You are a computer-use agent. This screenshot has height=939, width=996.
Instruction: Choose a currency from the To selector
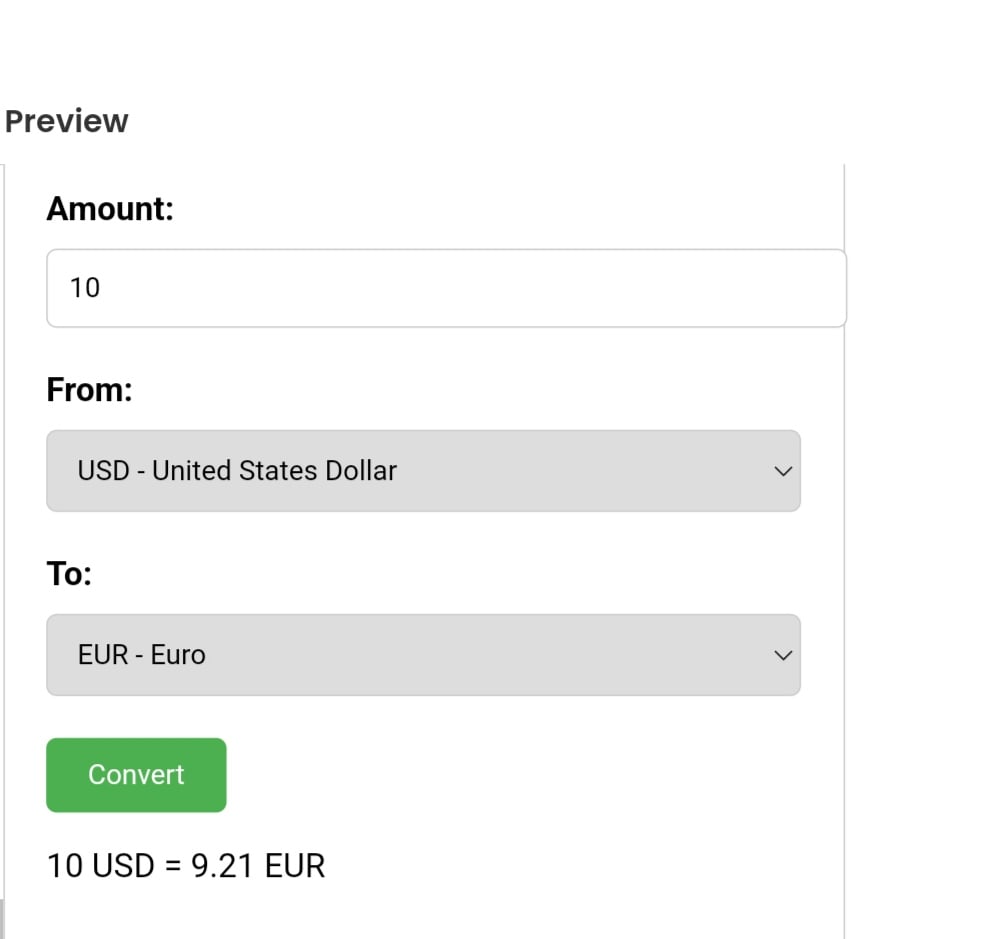pos(423,655)
